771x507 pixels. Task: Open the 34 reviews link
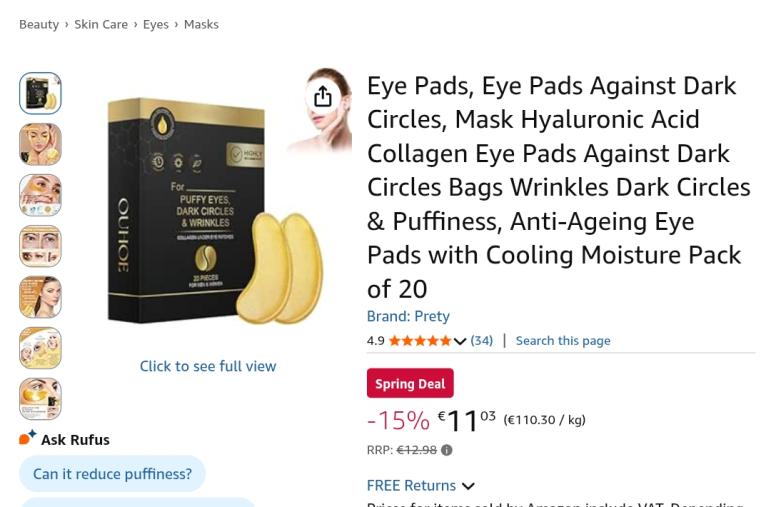pos(482,341)
